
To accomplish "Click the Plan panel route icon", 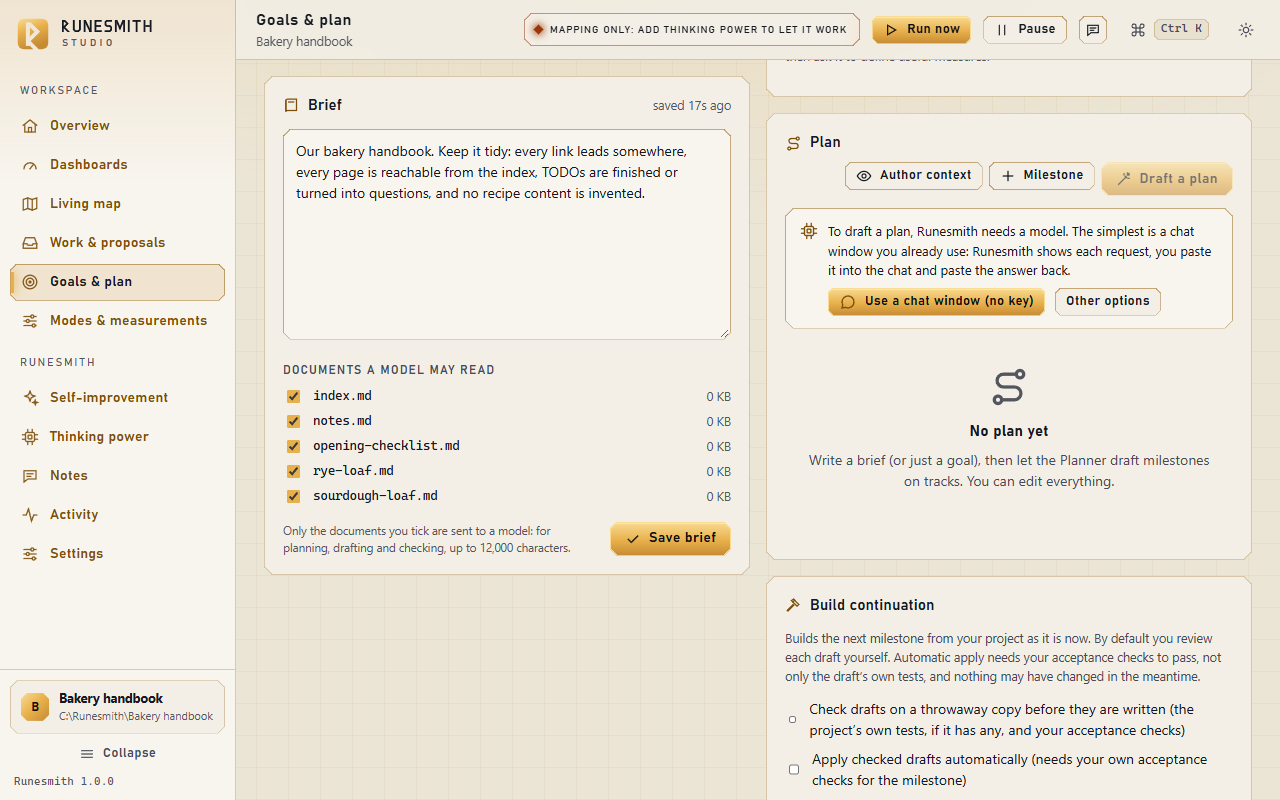I will pos(794,143).
